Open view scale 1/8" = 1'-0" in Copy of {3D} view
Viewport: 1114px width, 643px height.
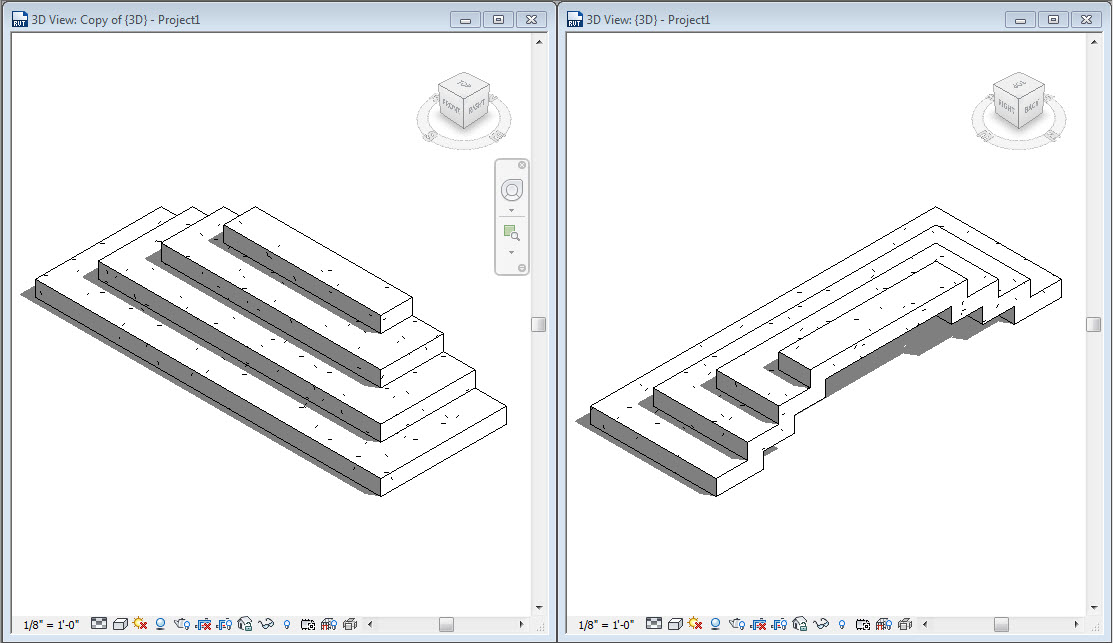coord(51,625)
